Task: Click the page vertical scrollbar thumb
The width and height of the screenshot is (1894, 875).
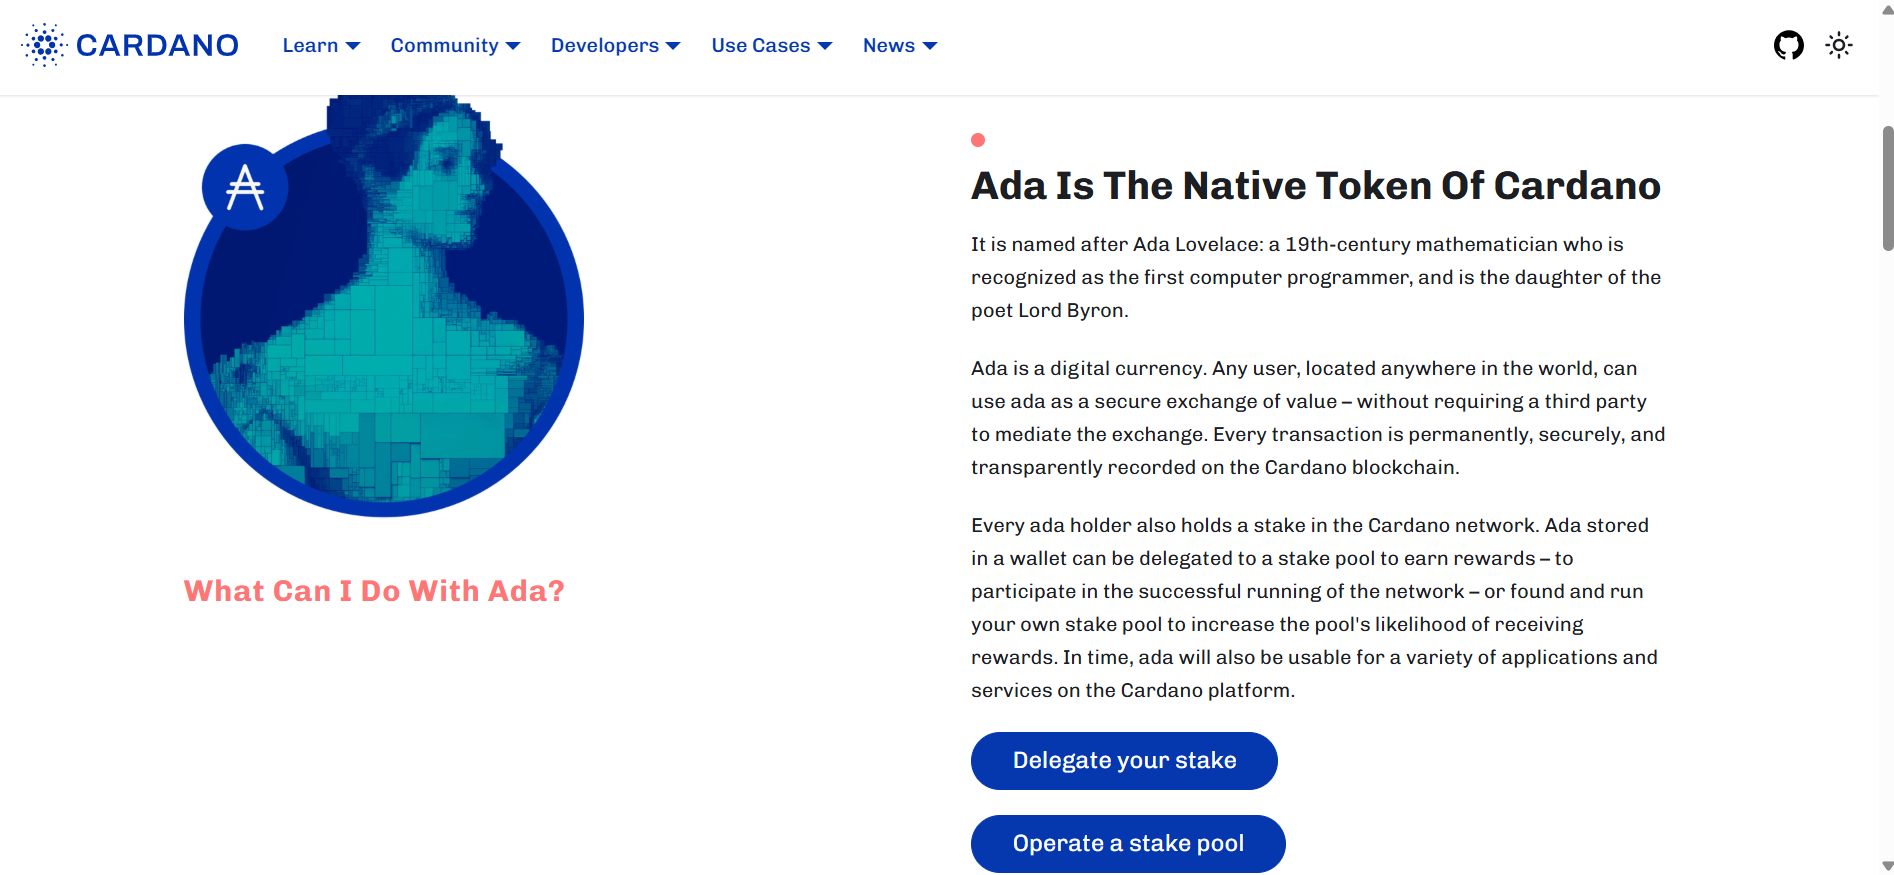Action: click(1887, 188)
